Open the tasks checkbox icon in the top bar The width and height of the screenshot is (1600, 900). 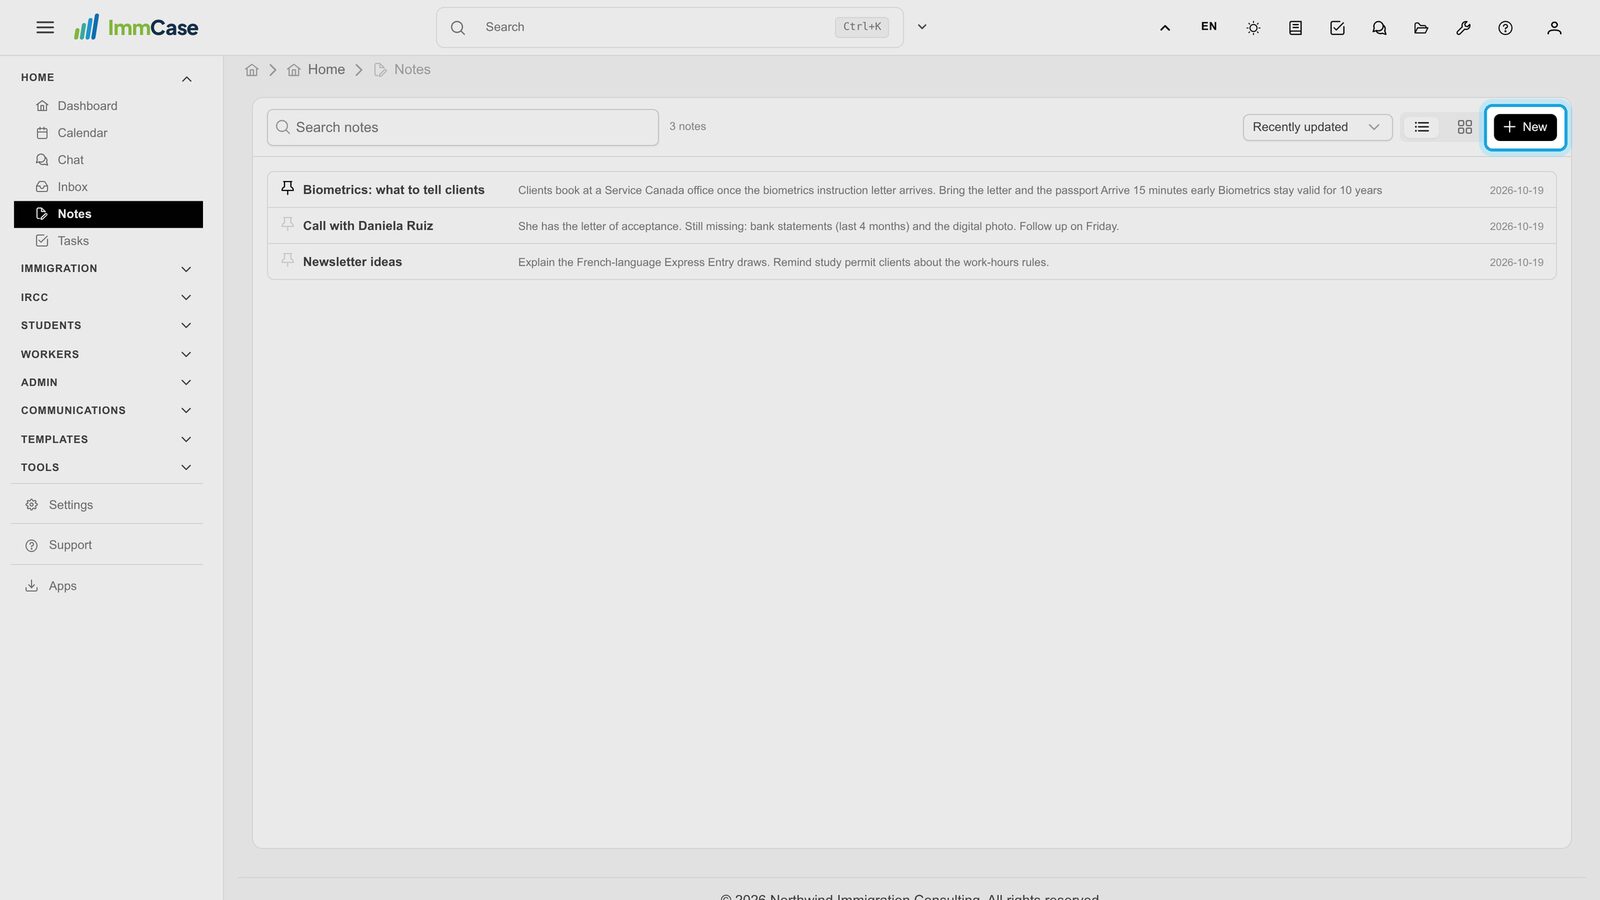[x=1337, y=28]
